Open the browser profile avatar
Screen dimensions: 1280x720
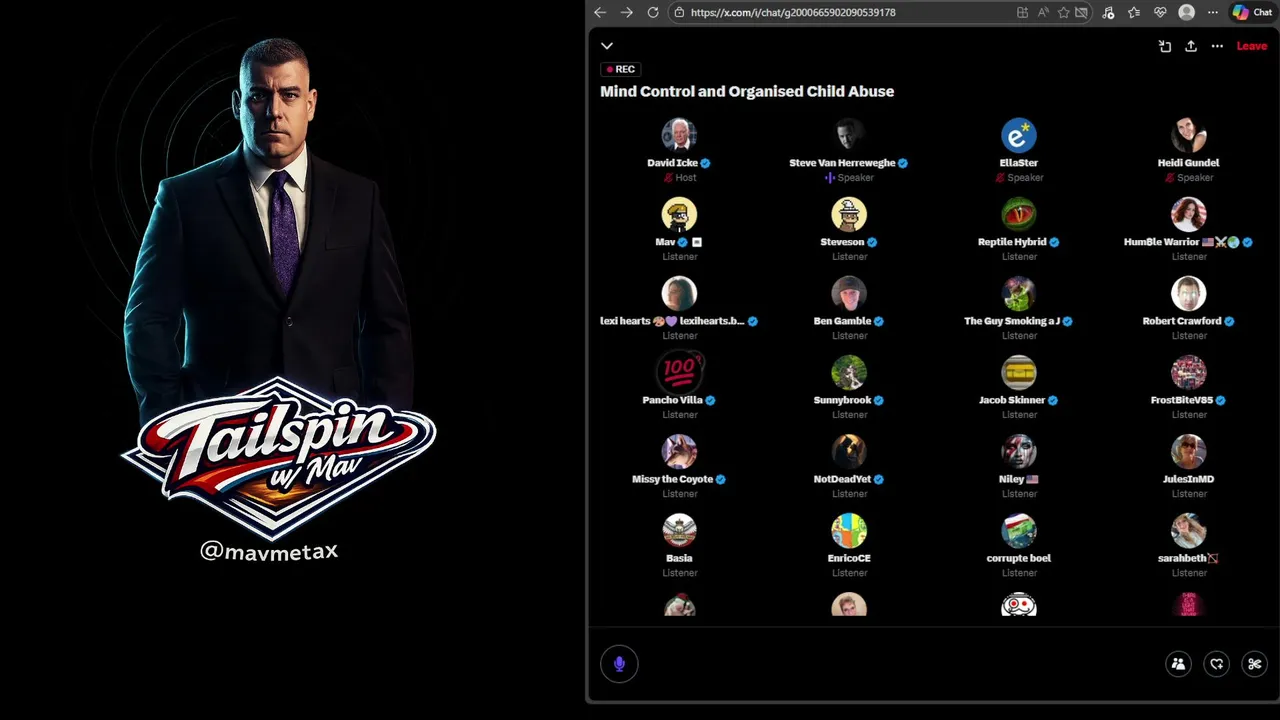click(x=1187, y=12)
